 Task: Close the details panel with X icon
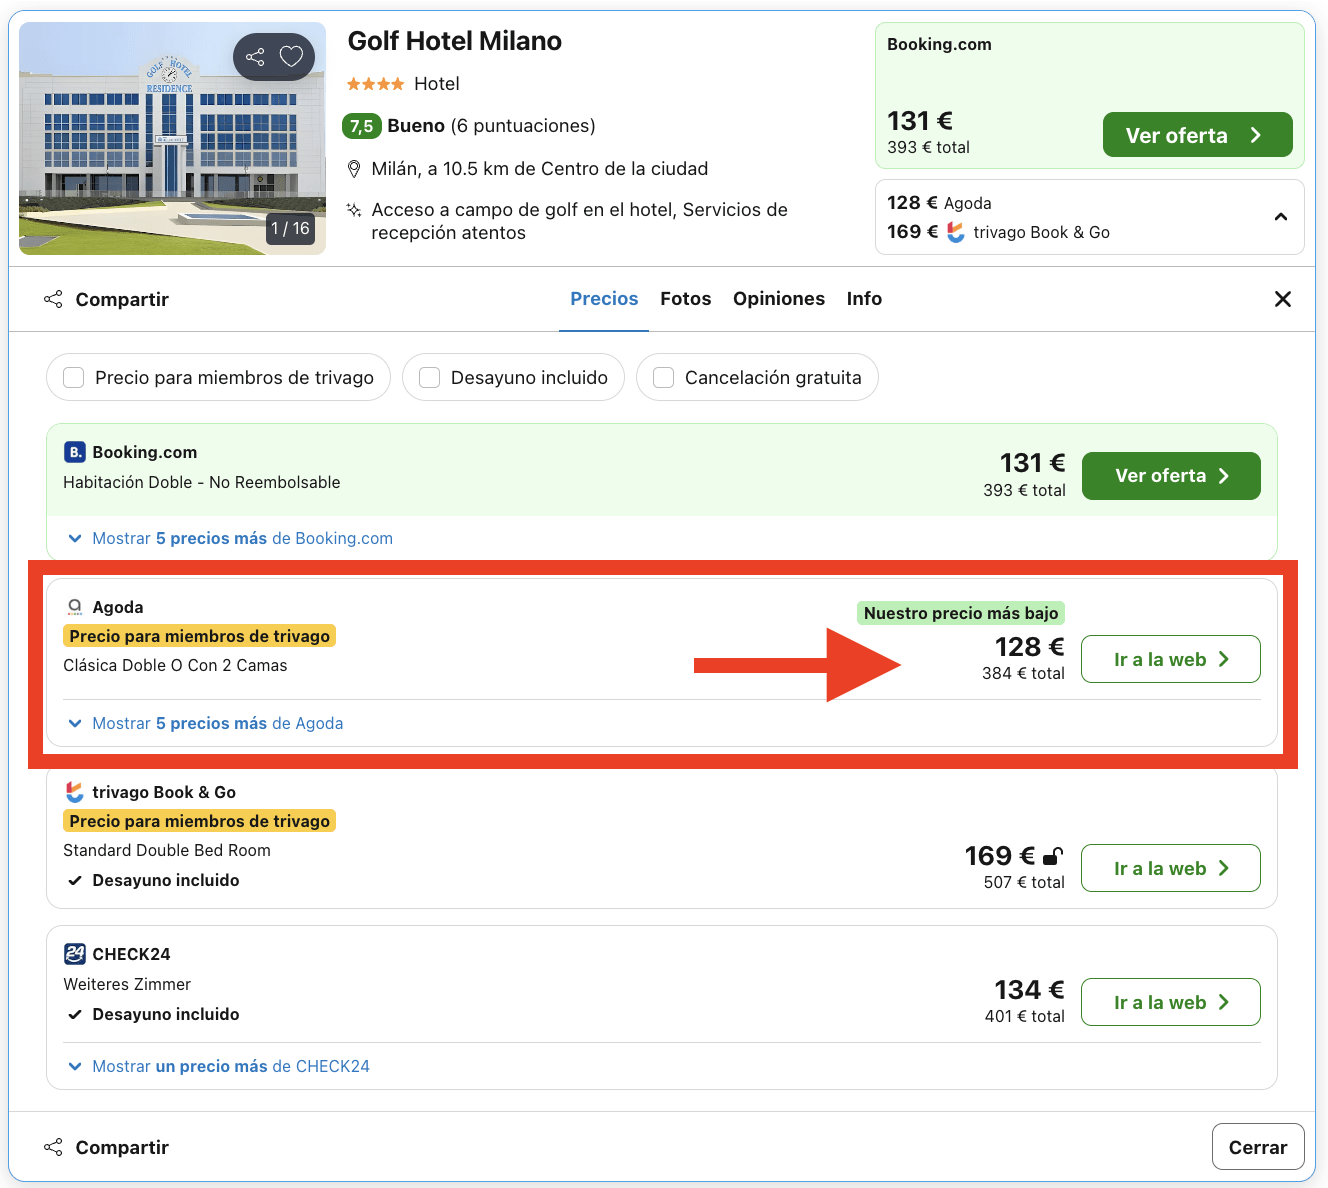tap(1283, 299)
